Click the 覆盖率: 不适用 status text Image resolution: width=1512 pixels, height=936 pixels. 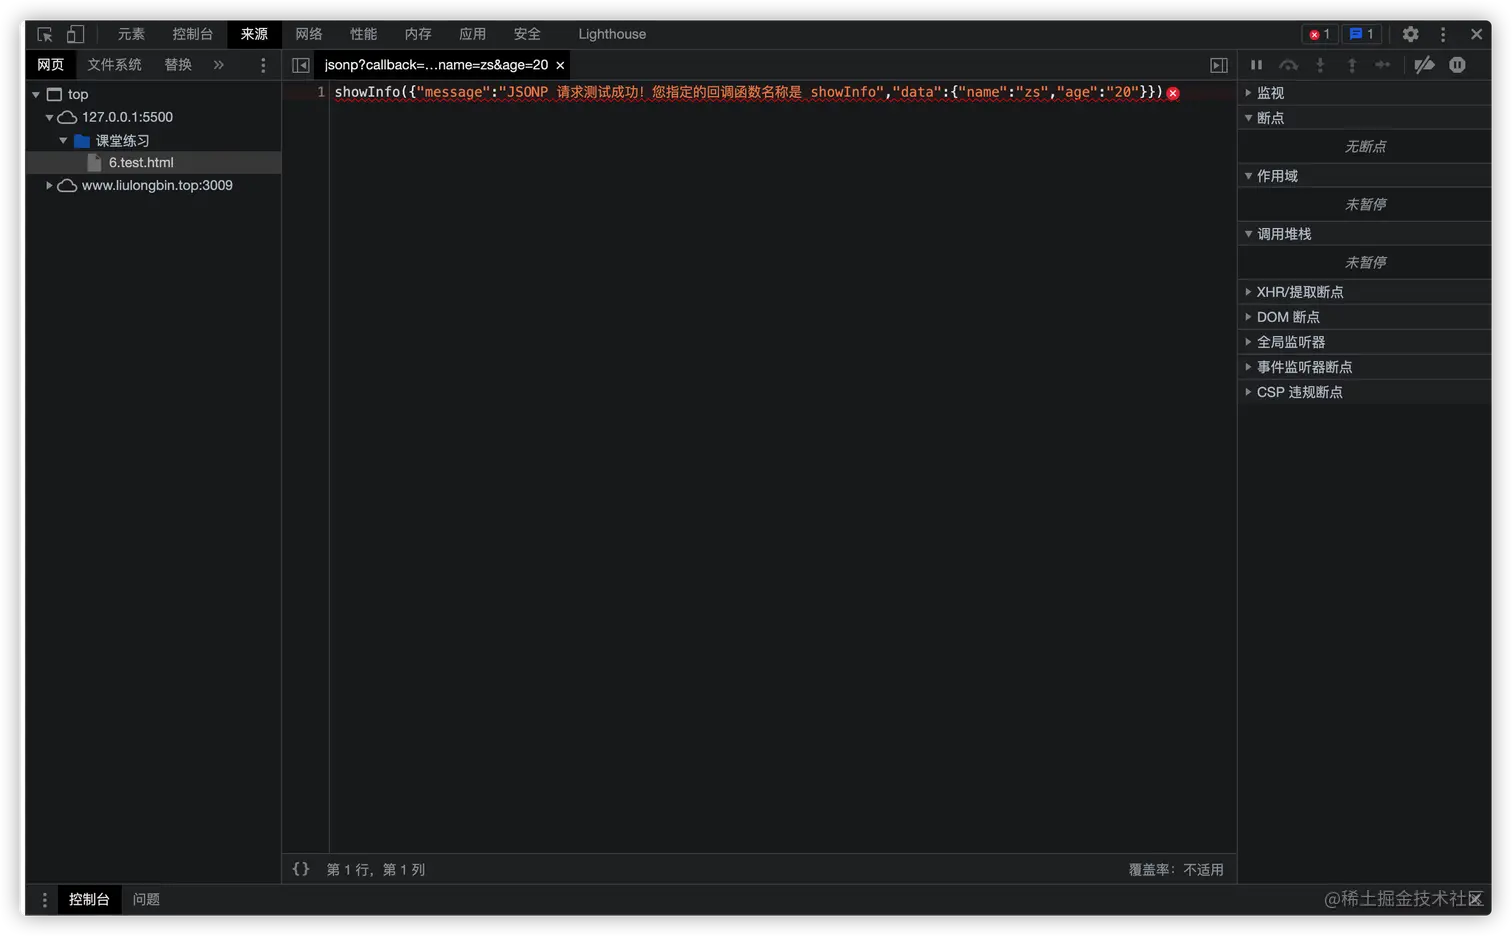point(1176,870)
